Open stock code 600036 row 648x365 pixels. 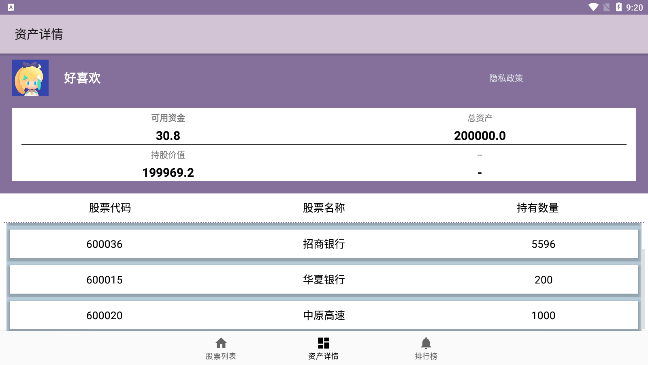pos(324,244)
